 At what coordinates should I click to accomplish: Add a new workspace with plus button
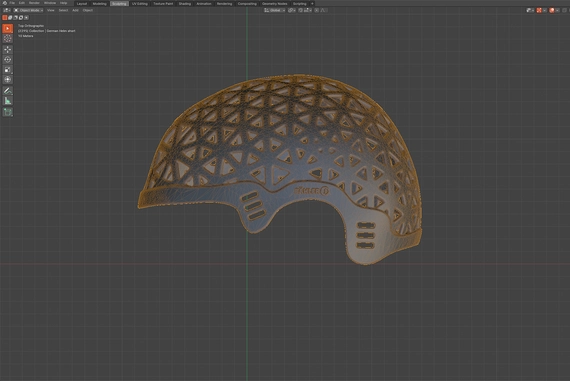pyautogui.click(x=312, y=4)
